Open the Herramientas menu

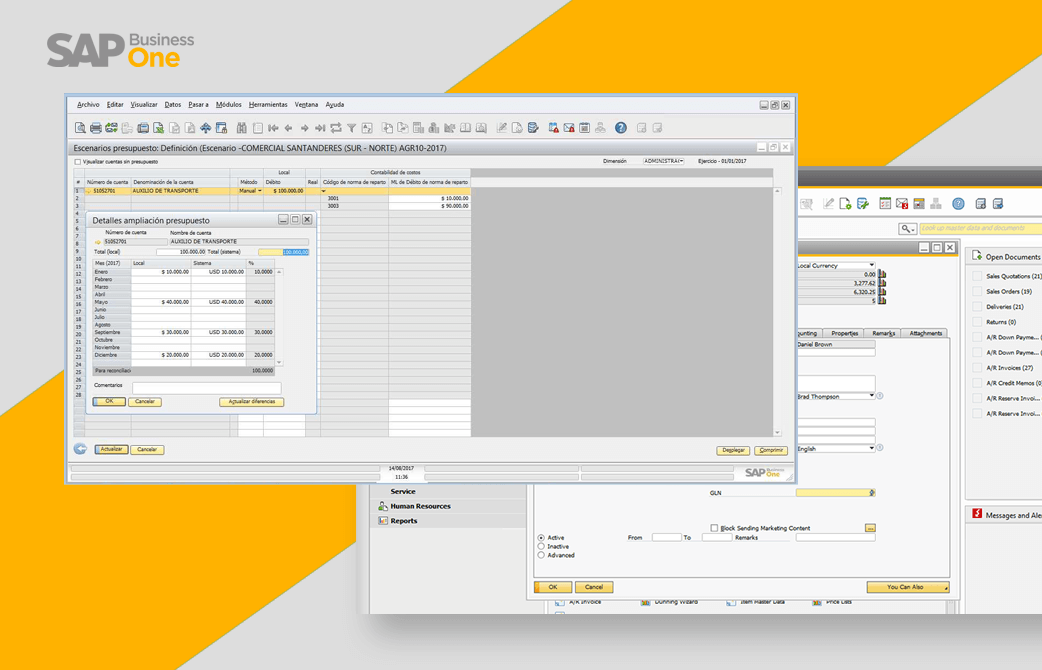(268, 104)
